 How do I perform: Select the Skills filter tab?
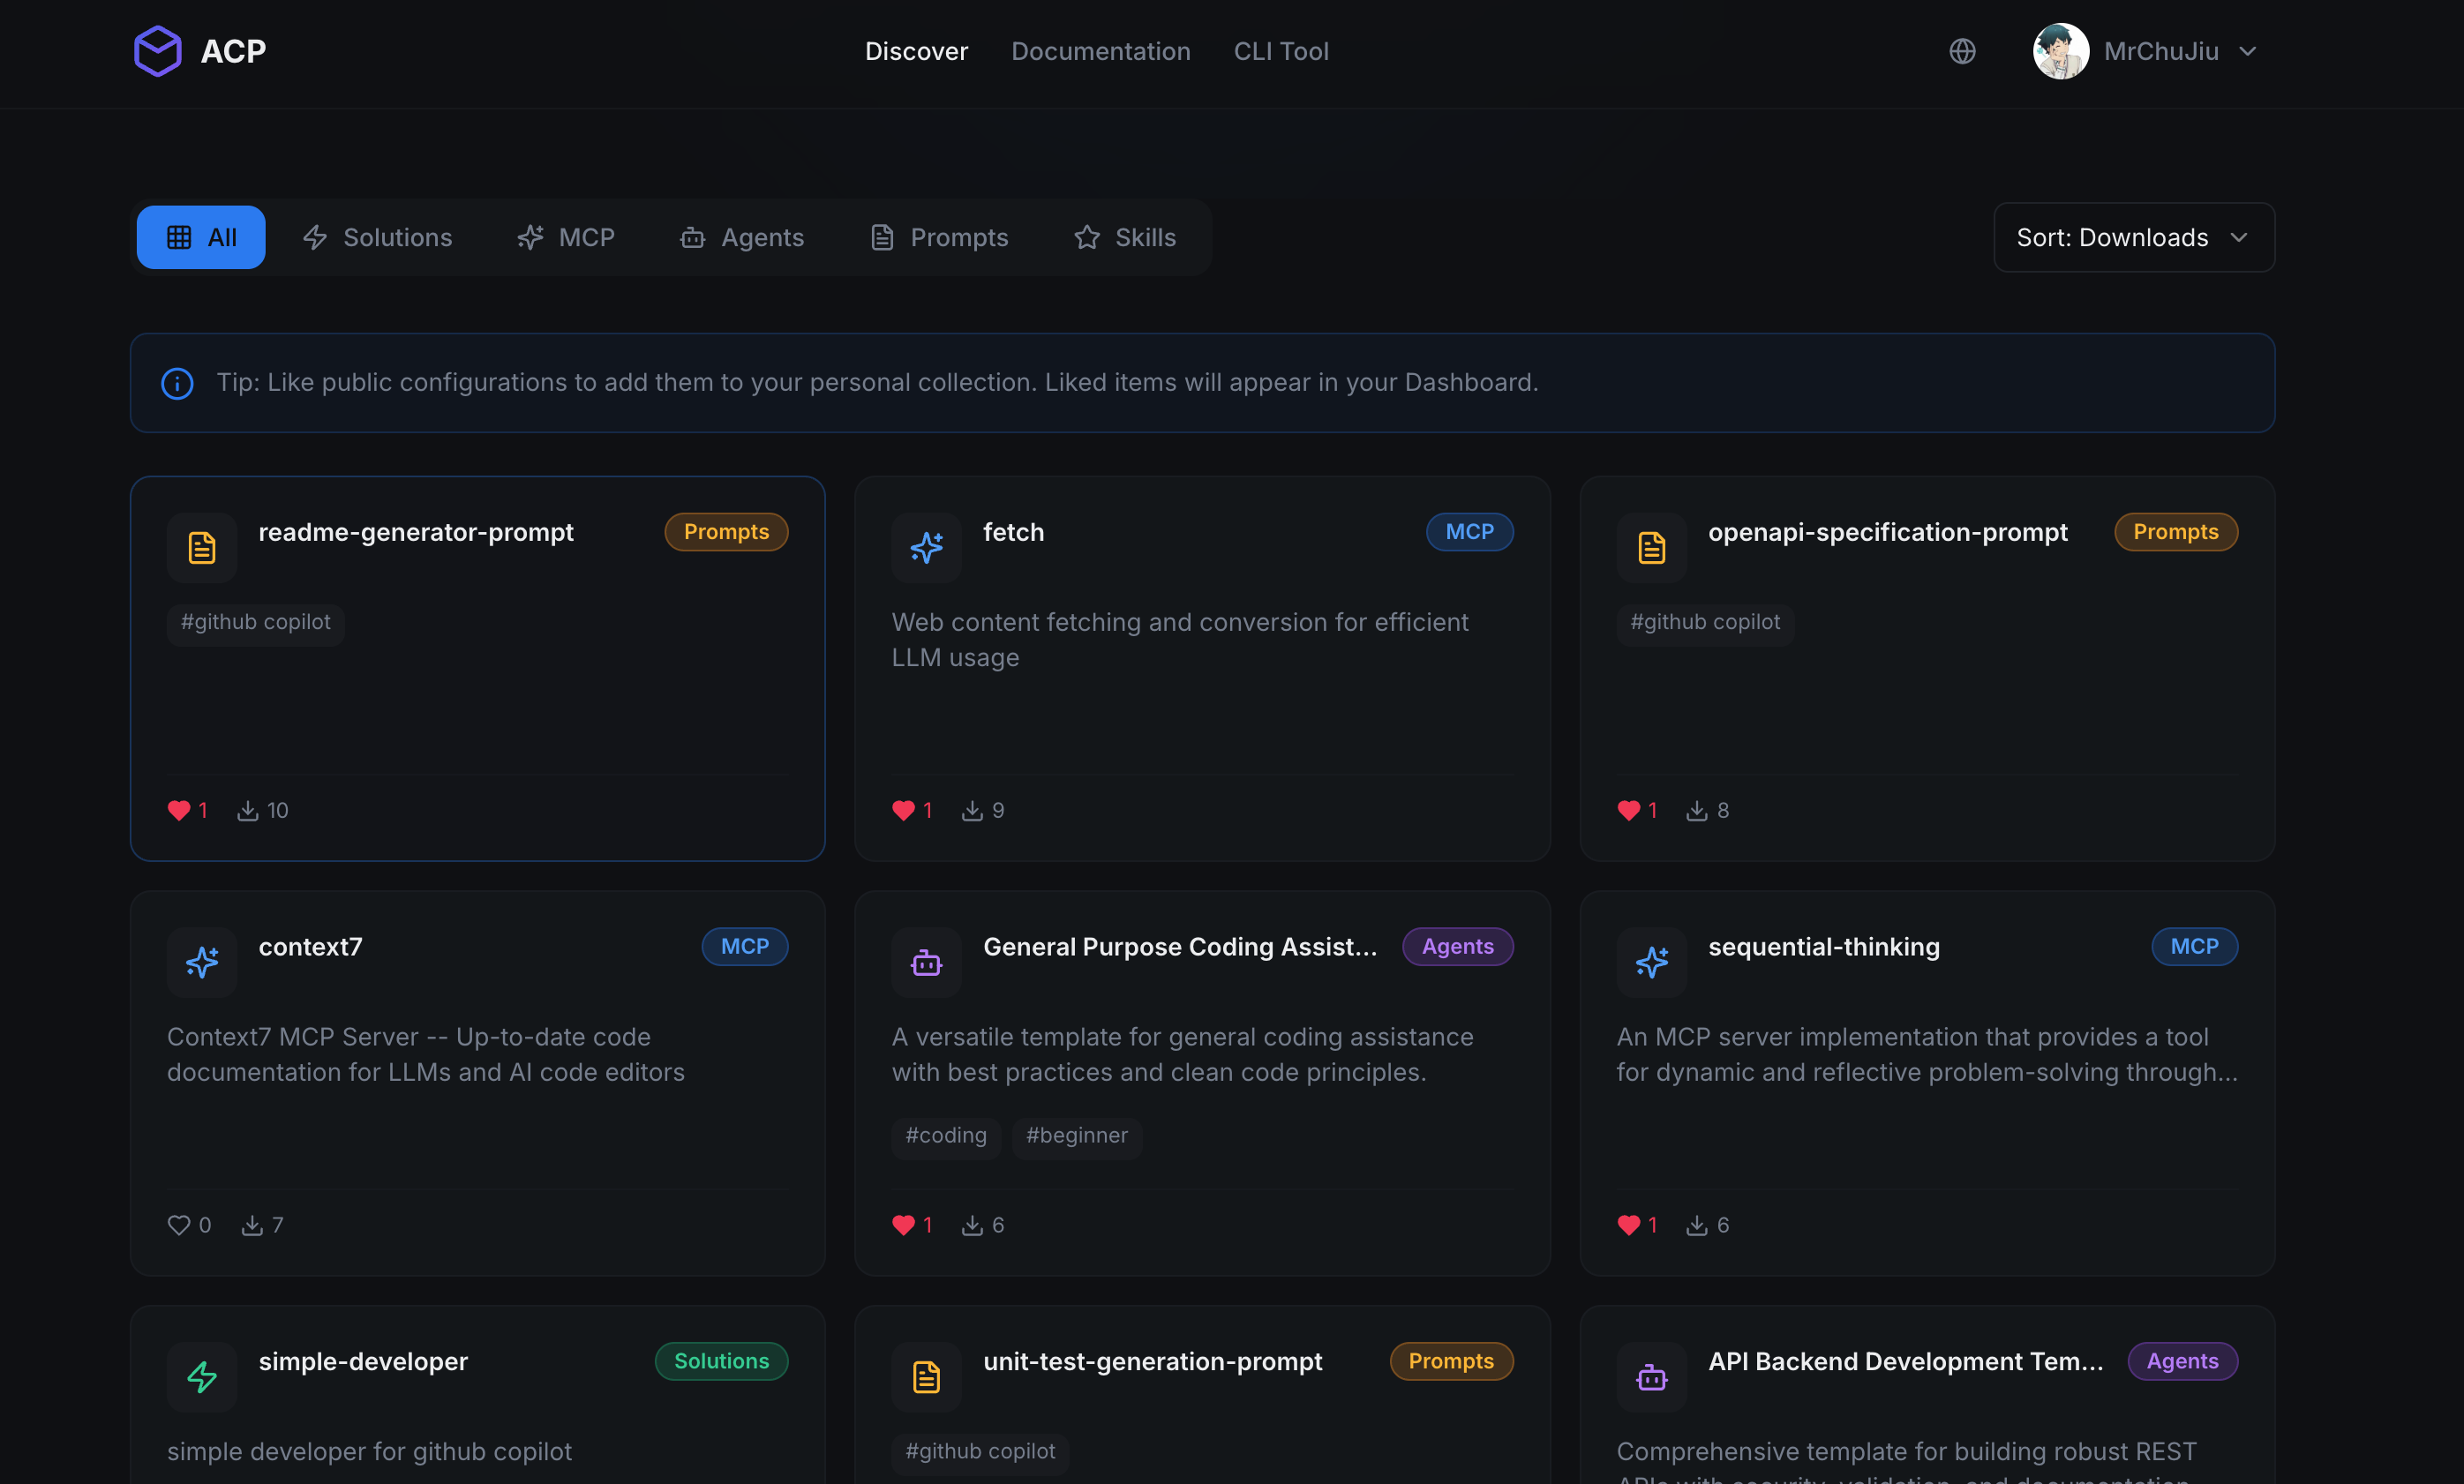point(1125,237)
